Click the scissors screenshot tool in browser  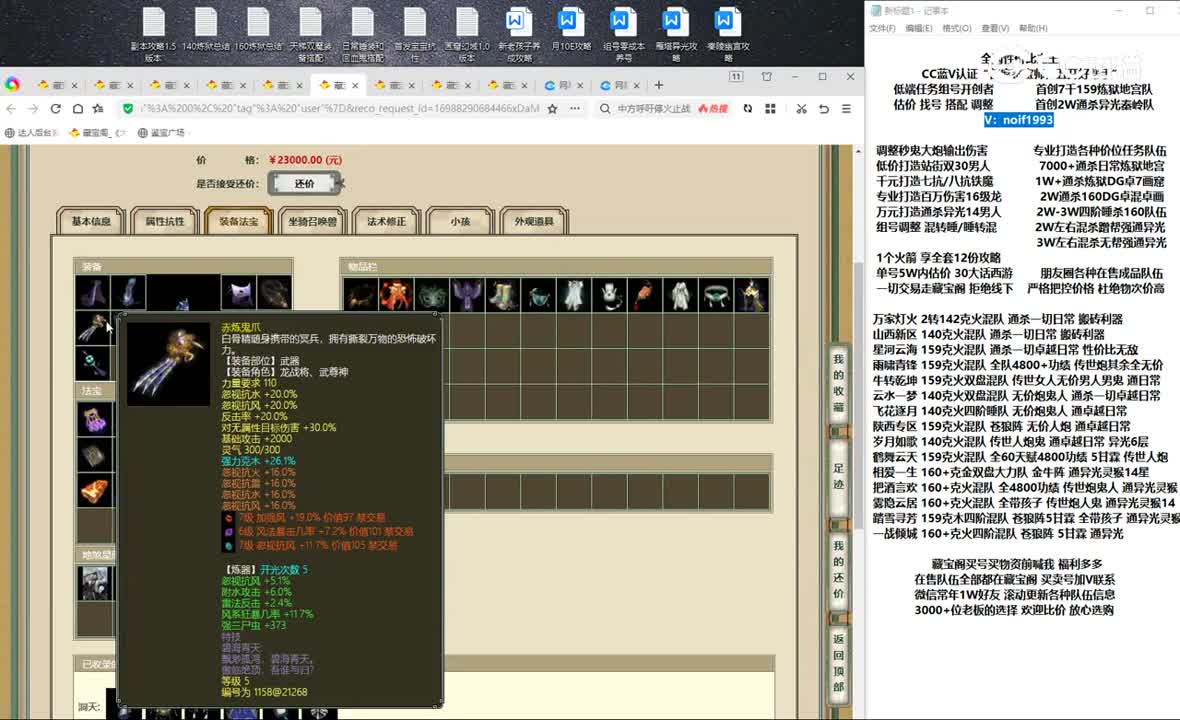pos(801,108)
